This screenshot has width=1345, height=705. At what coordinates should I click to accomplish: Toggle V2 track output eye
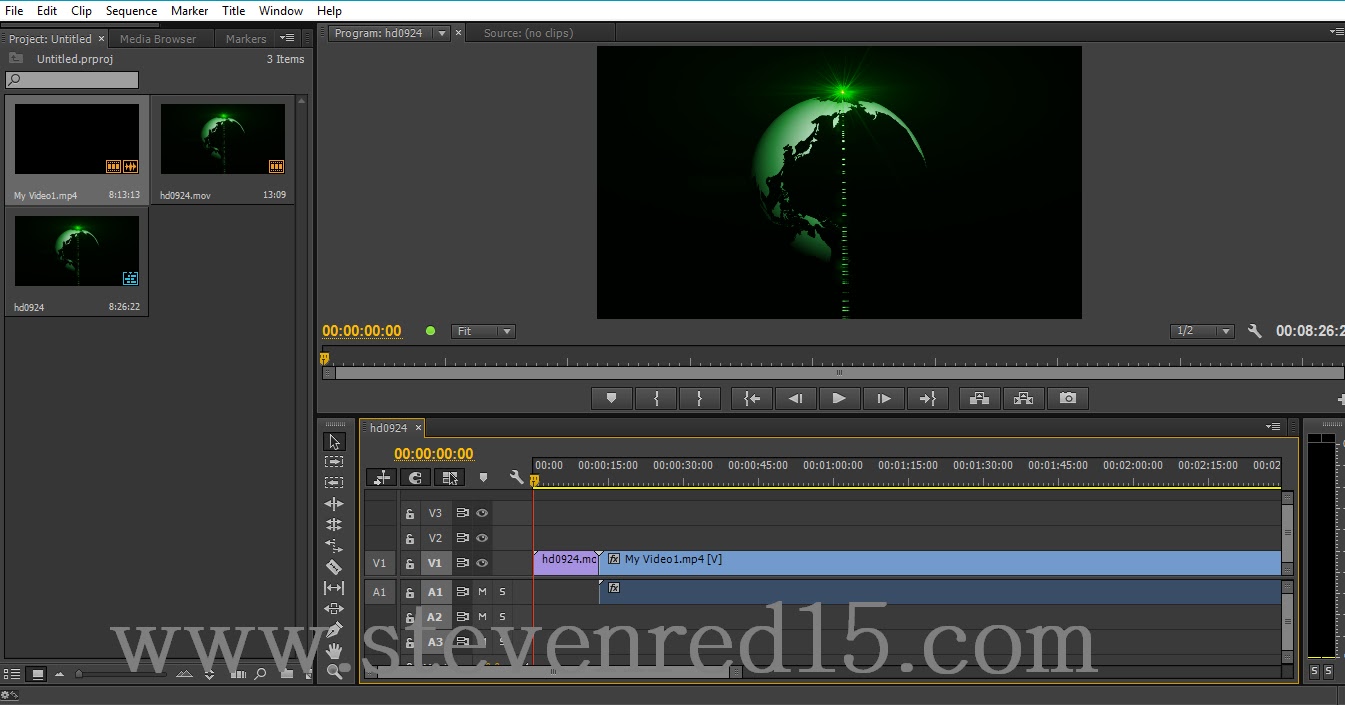pos(482,538)
